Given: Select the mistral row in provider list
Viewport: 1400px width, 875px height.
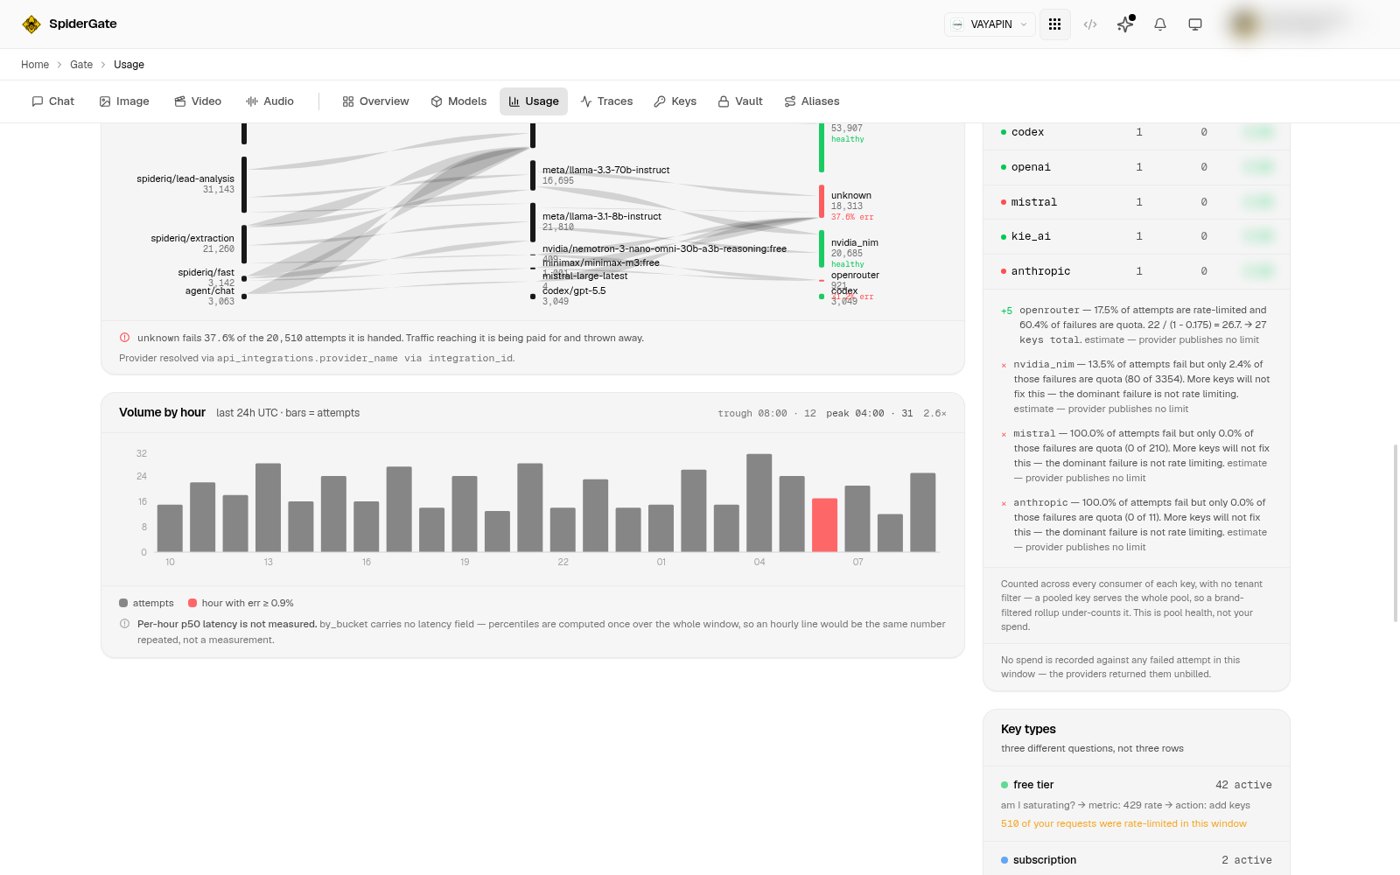Looking at the screenshot, I should coord(1137,202).
